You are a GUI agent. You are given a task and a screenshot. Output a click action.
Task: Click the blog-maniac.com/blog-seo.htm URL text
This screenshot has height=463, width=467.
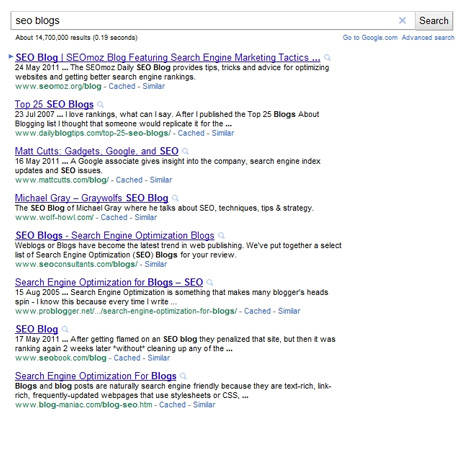(x=83, y=405)
